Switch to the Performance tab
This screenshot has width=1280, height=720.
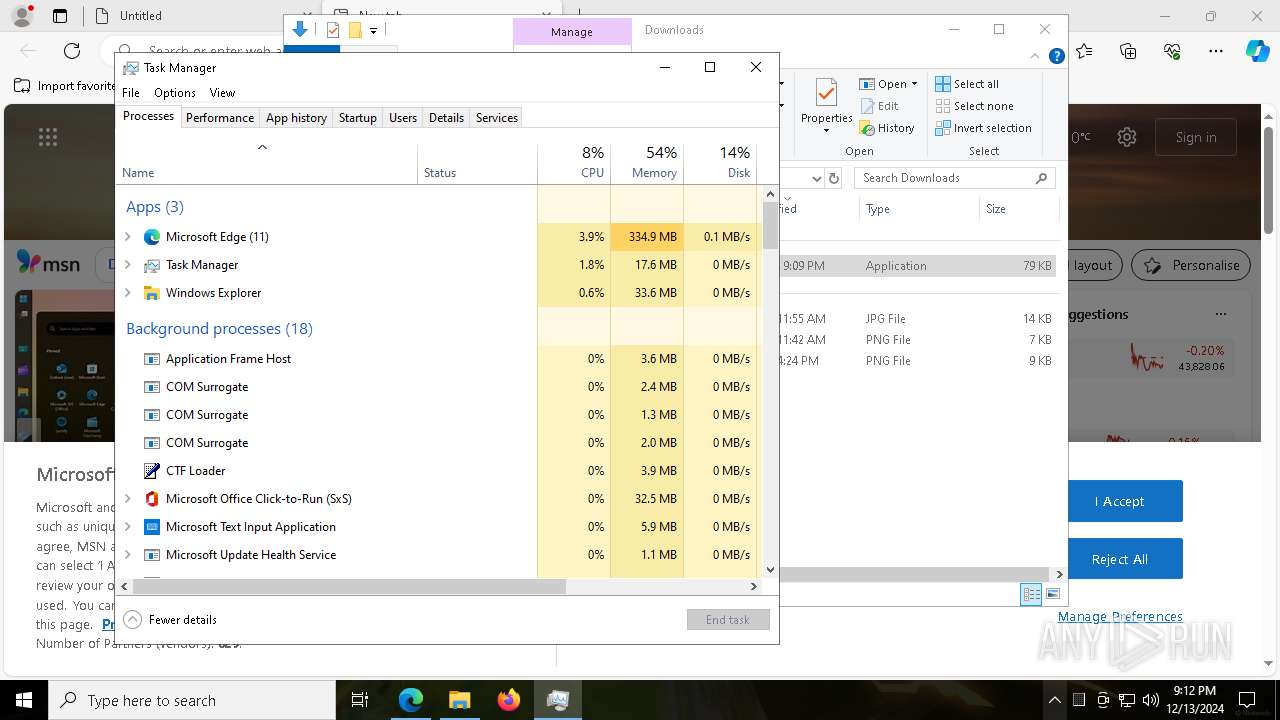tap(220, 118)
